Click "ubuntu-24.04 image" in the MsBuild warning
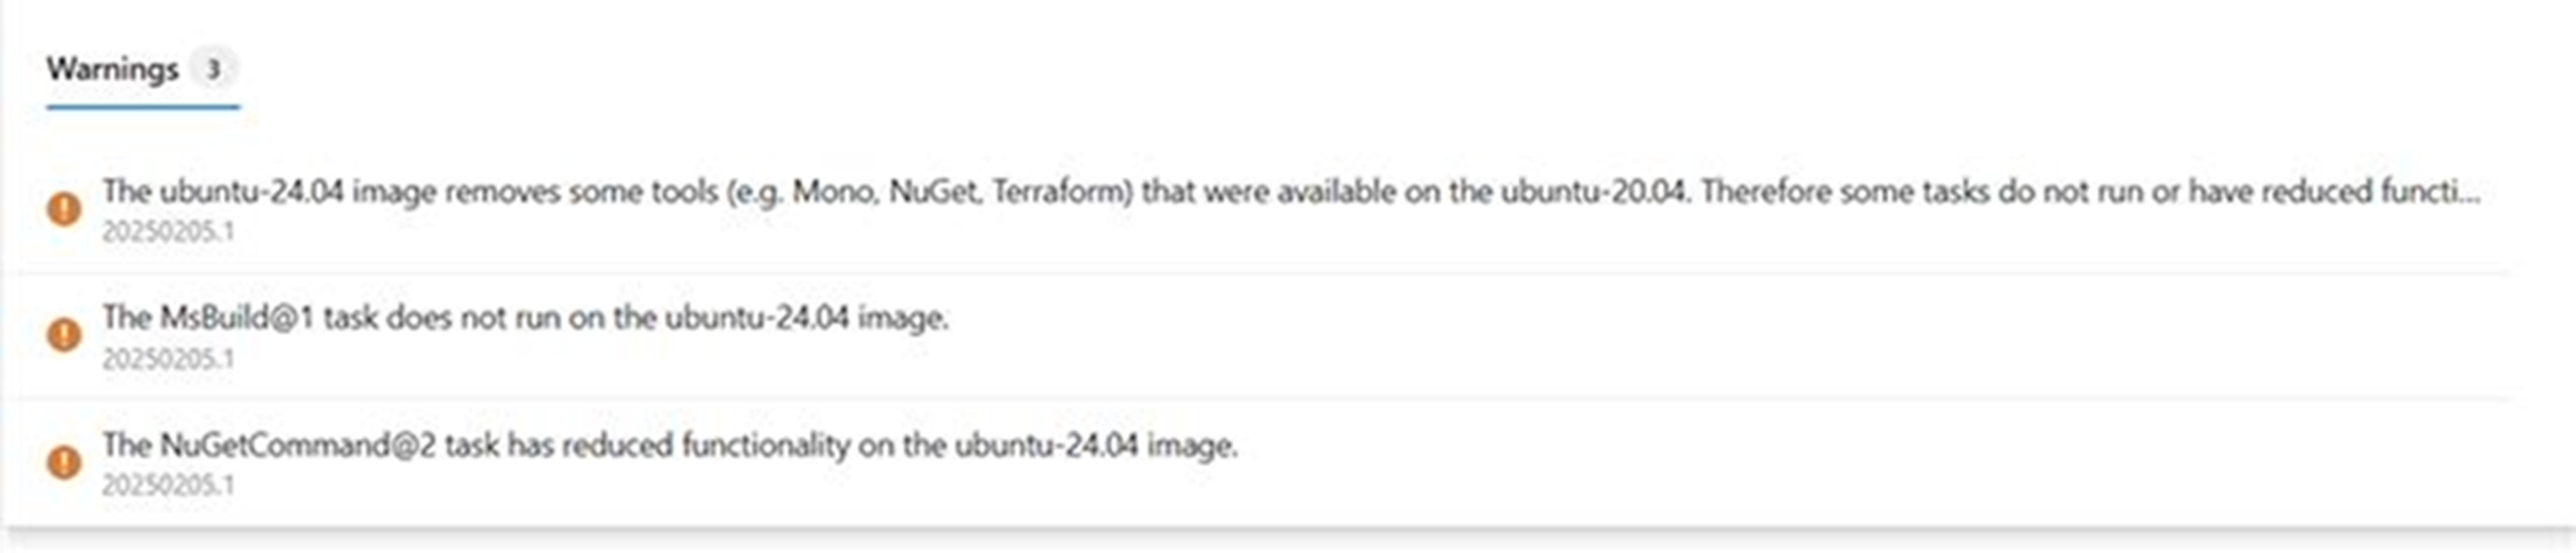Image resolution: width=2576 pixels, height=553 pixels. [806, 318]
